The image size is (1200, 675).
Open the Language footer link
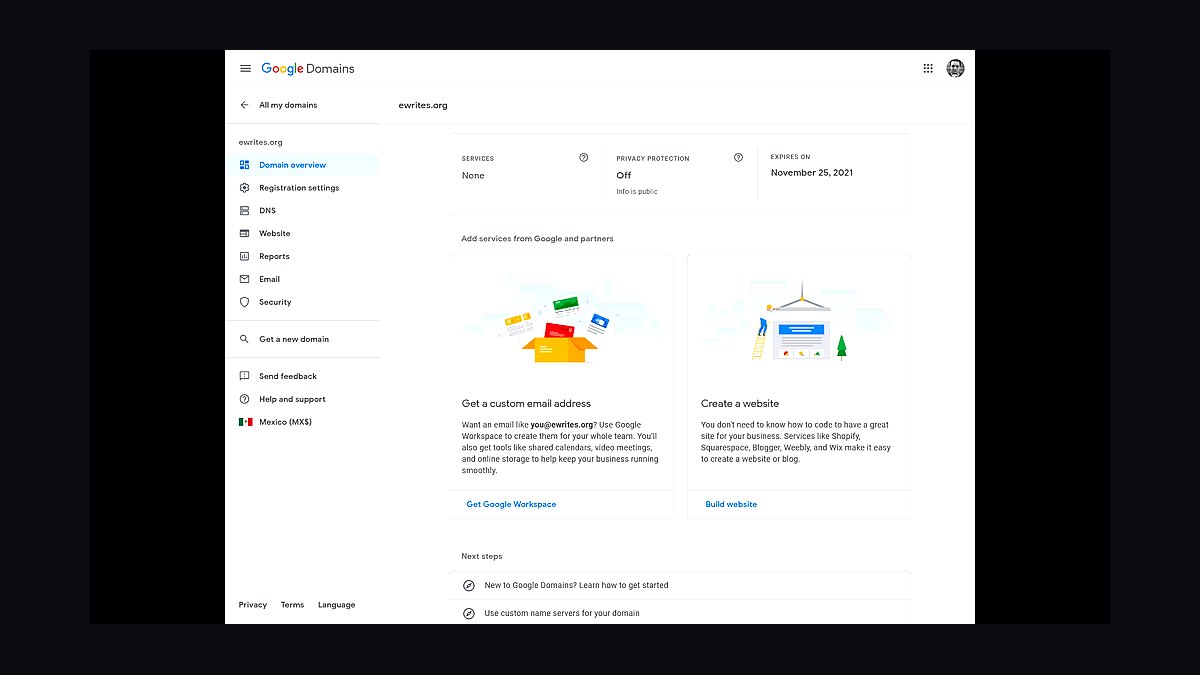pyautogui.click(x=336, y=605)
